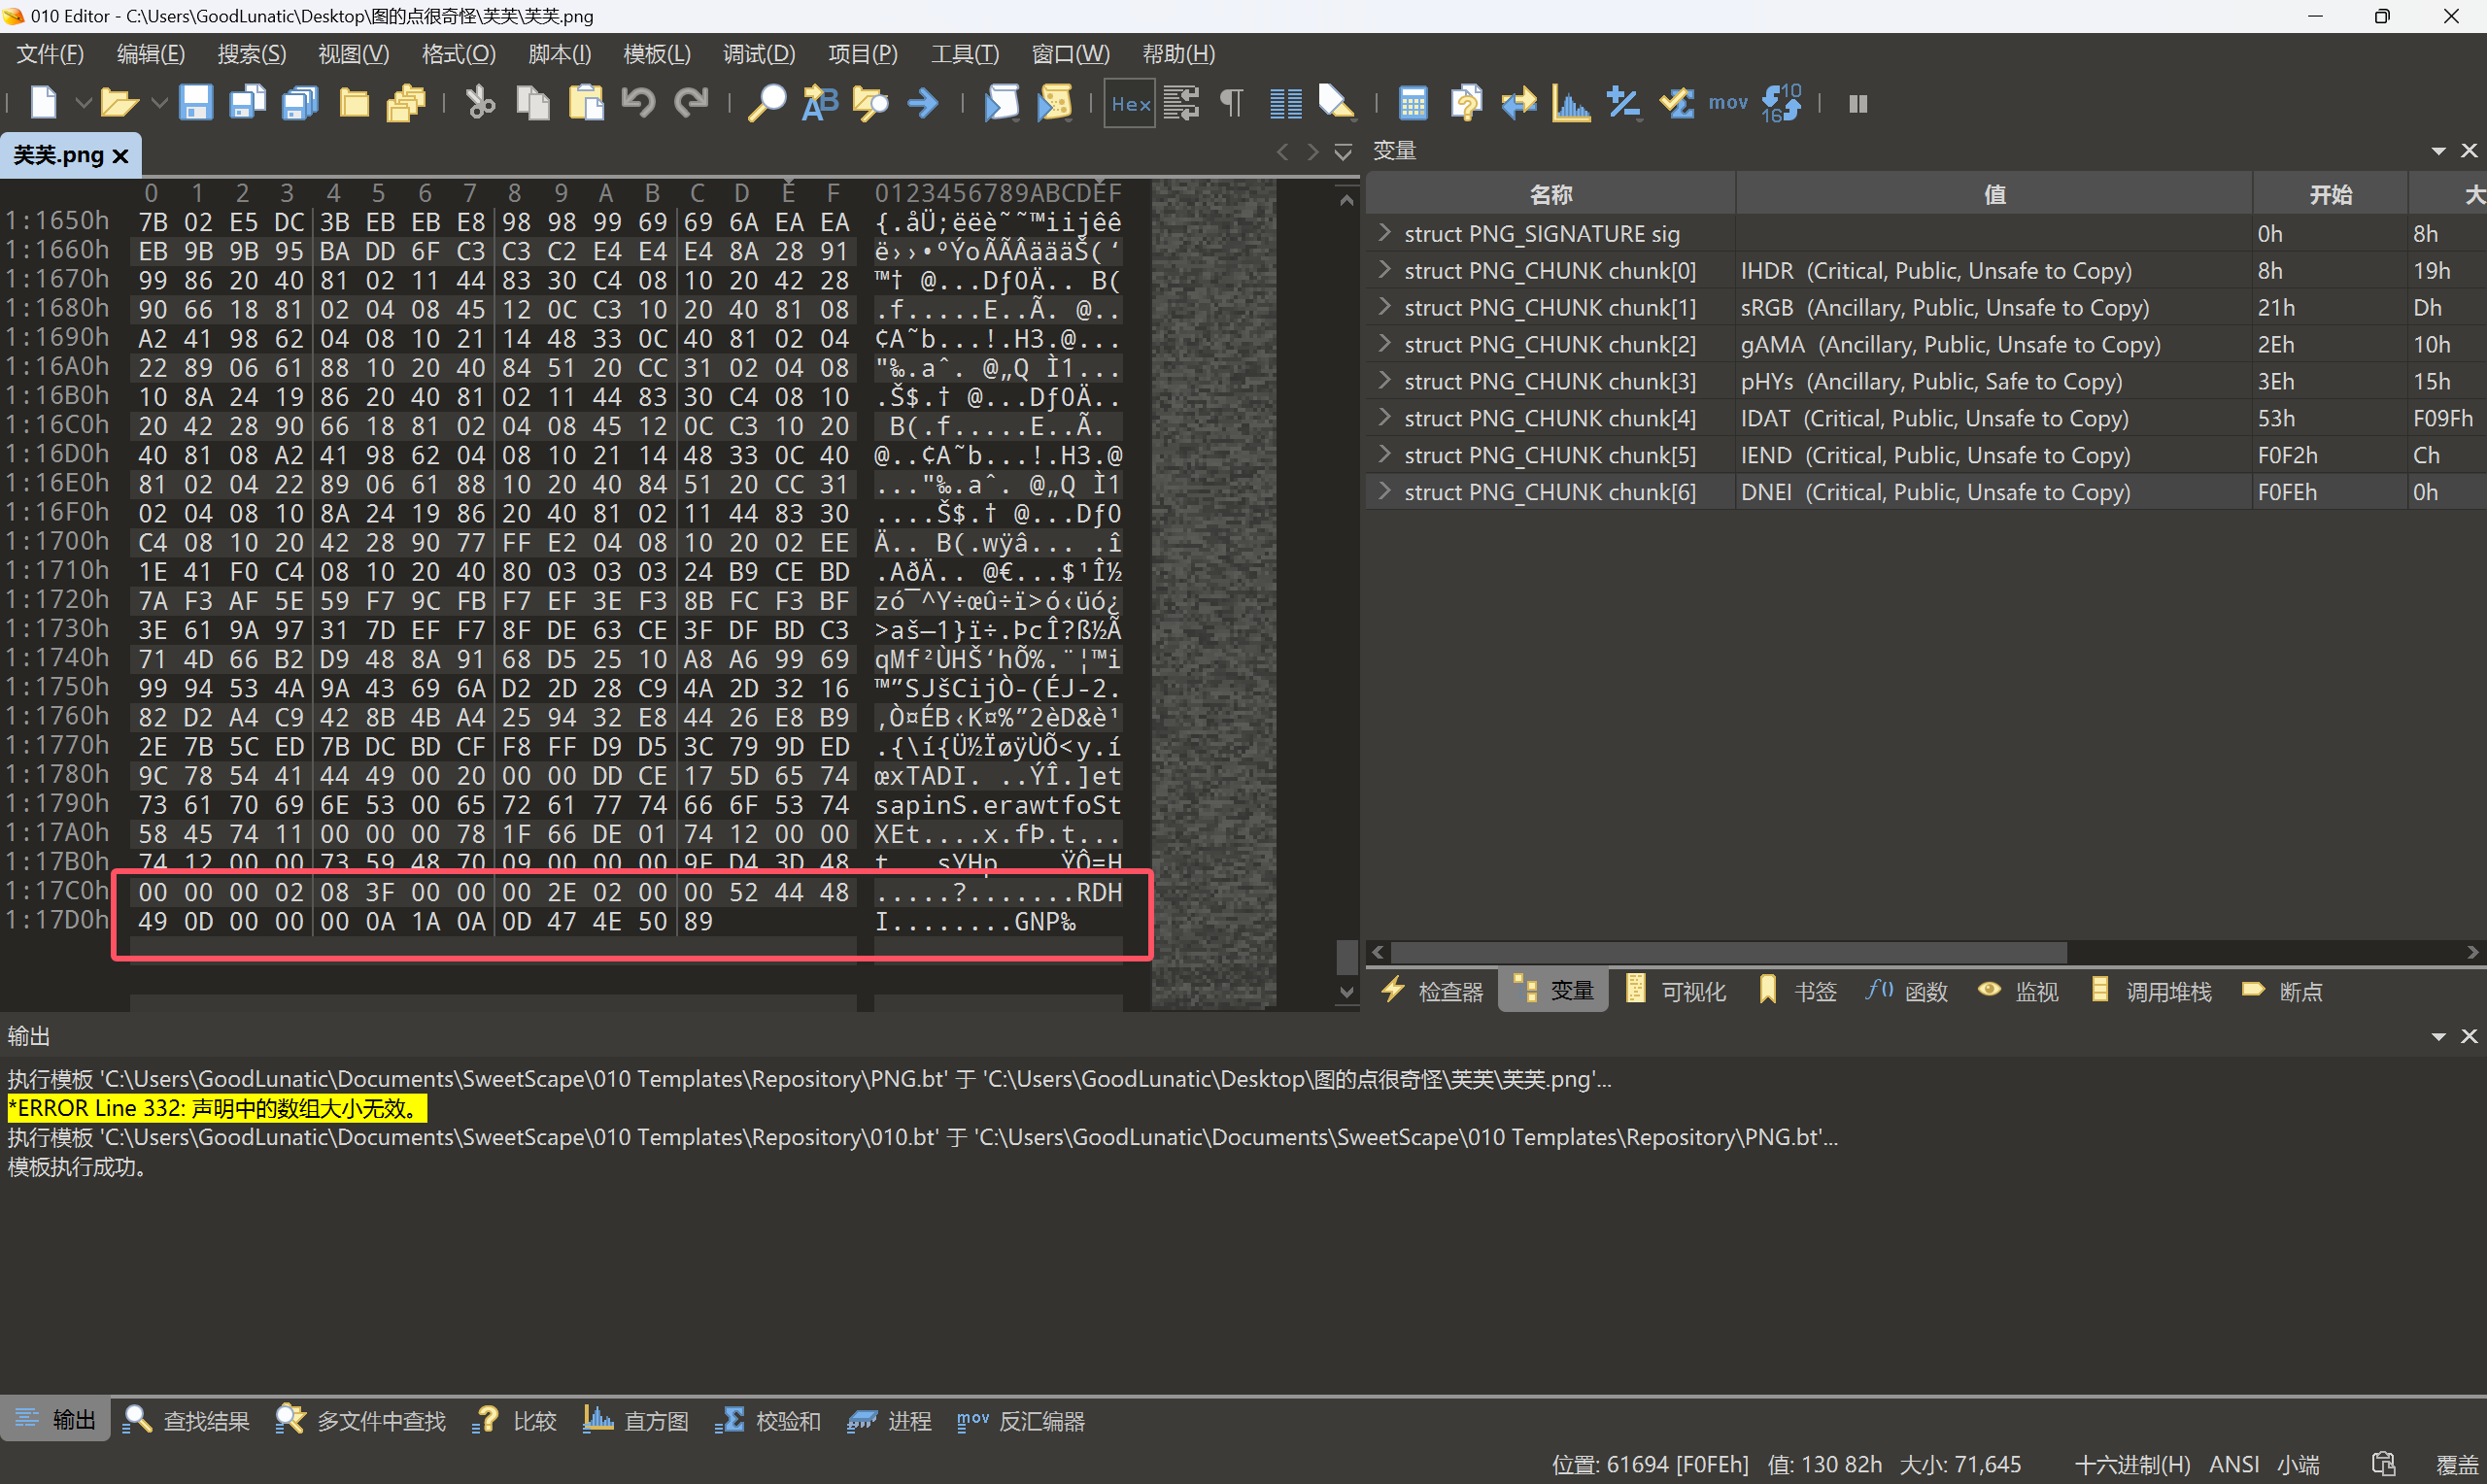Undo last edit with undo arrow
The image size is (2487, 1484).
(638, 103)
